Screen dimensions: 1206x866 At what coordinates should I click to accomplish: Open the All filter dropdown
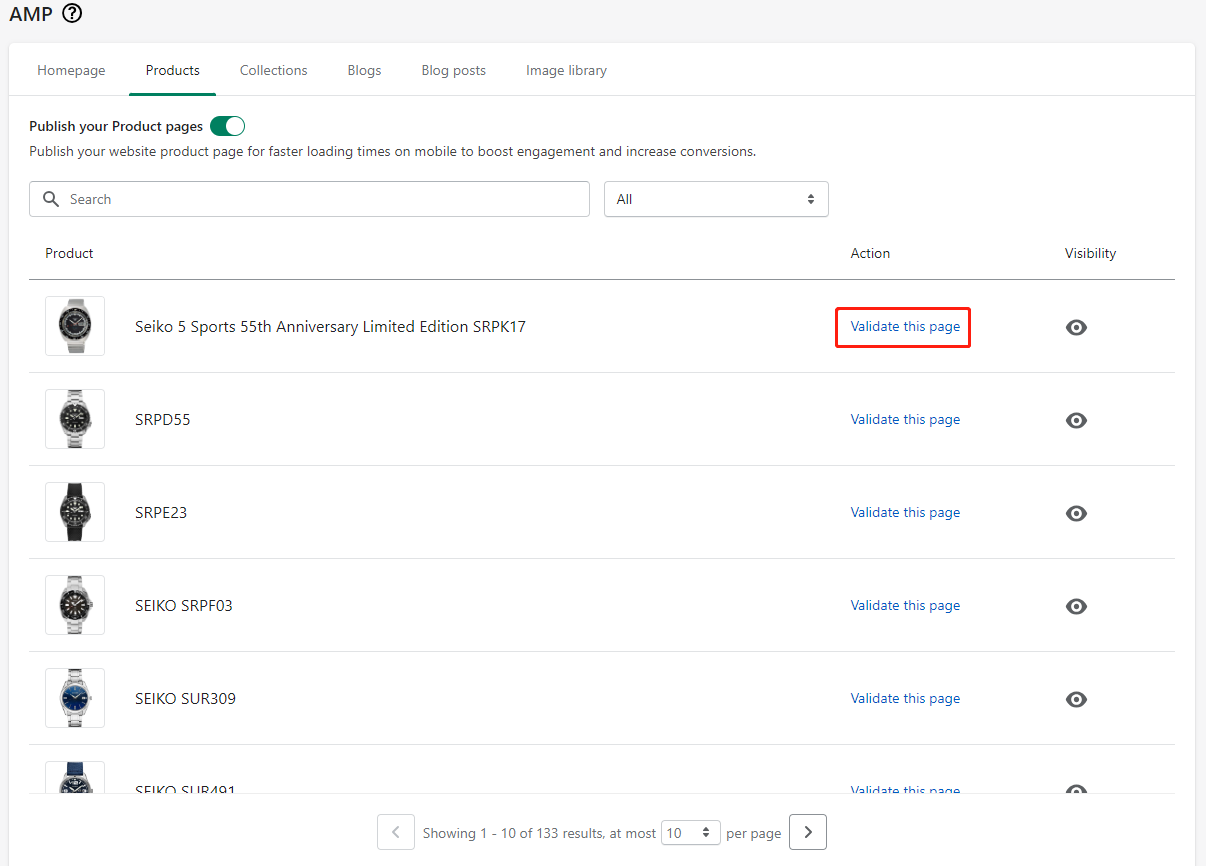(x=716, y=199)
